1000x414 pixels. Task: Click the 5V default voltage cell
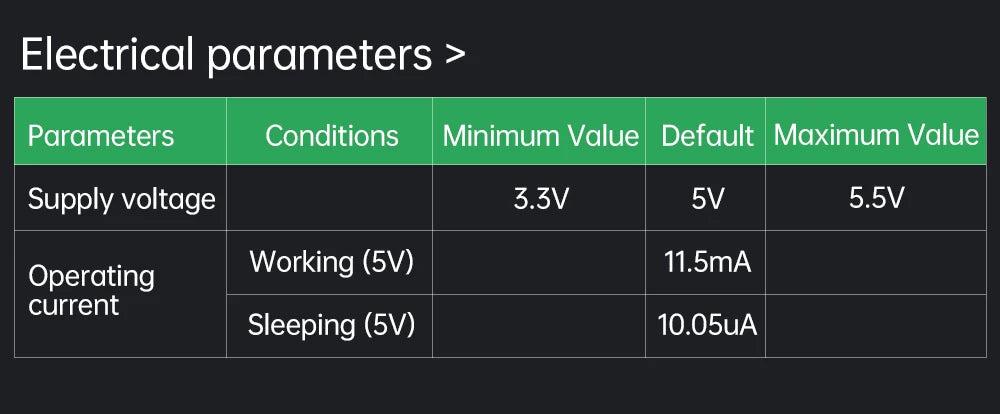(707, 199)
